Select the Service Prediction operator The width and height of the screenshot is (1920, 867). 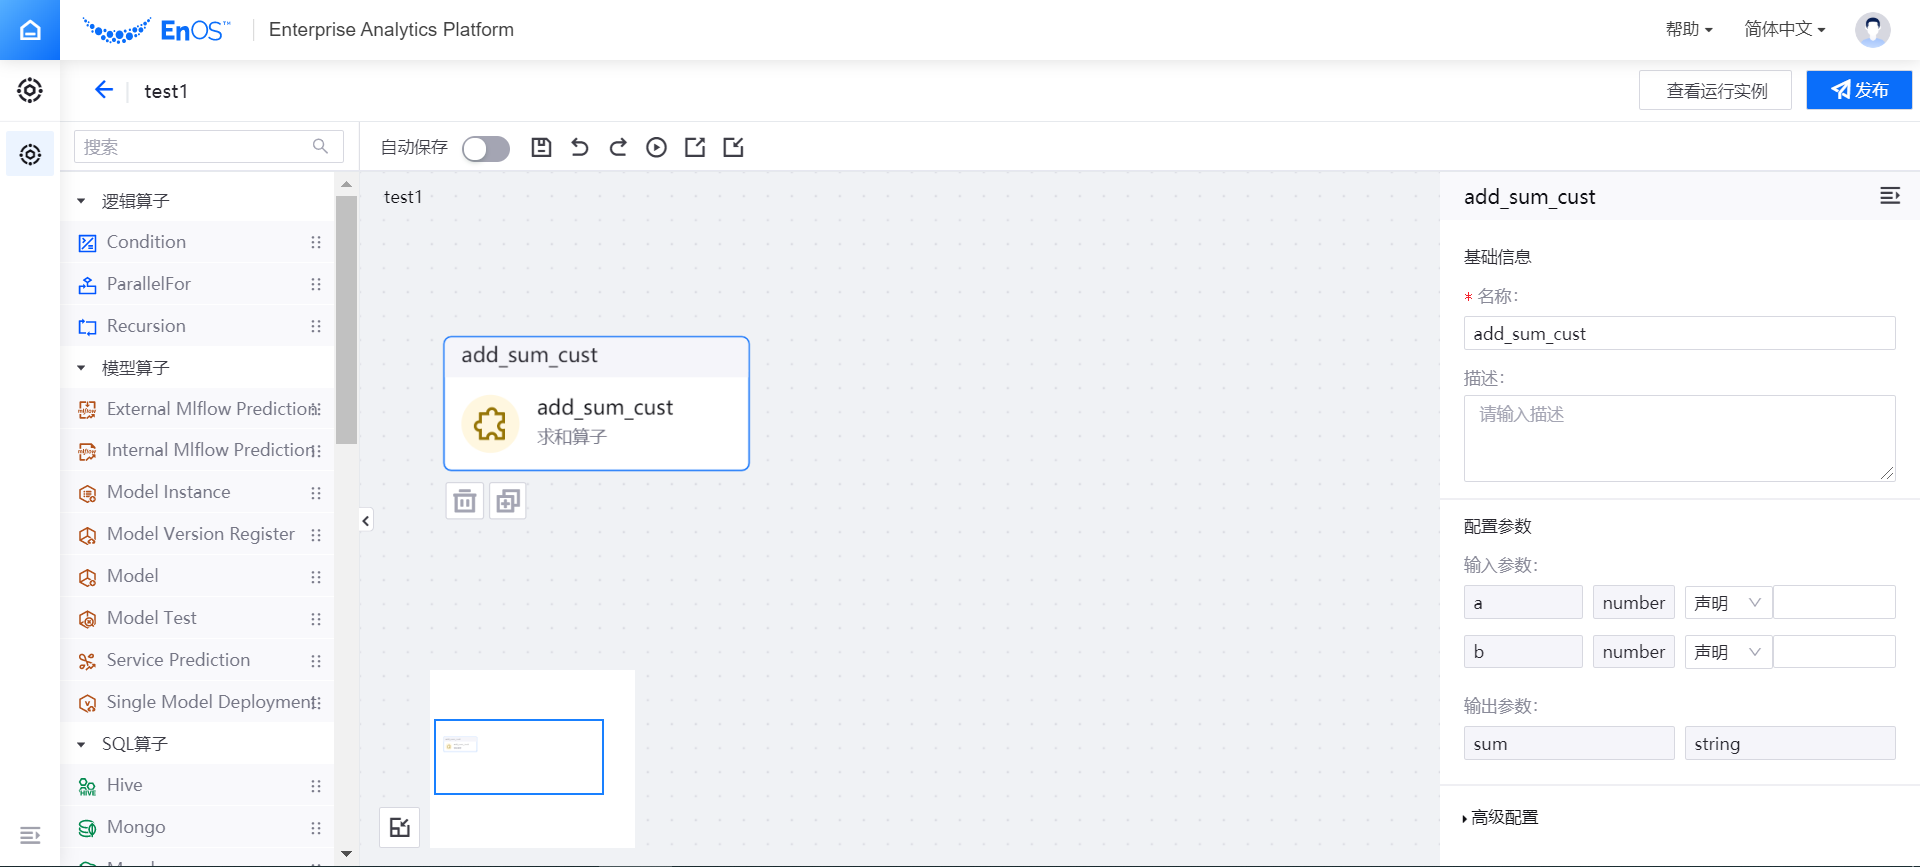click(198, 660)
